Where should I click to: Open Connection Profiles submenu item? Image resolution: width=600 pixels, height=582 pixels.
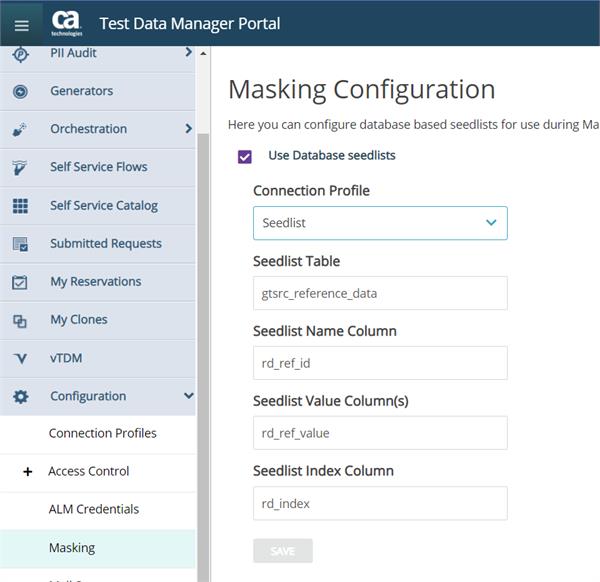pos(98,434)
